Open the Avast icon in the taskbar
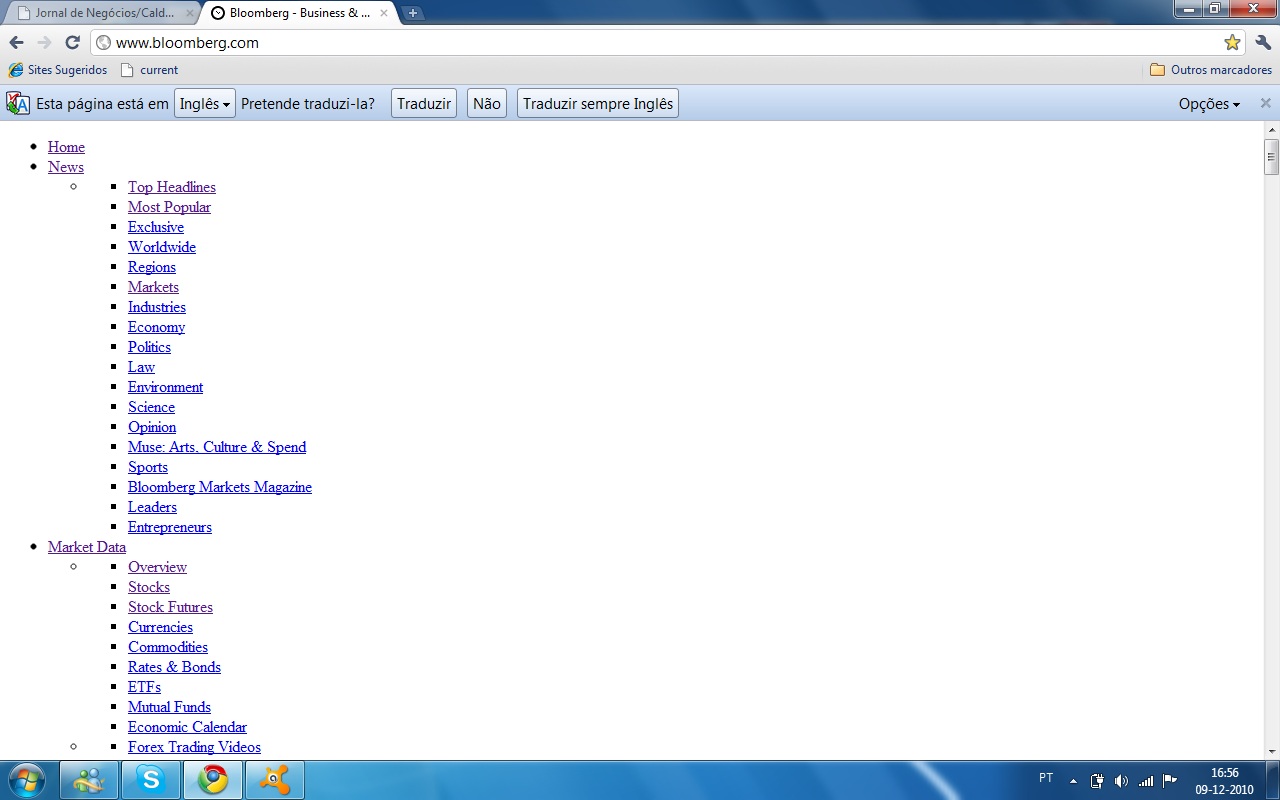 [274, 780]
